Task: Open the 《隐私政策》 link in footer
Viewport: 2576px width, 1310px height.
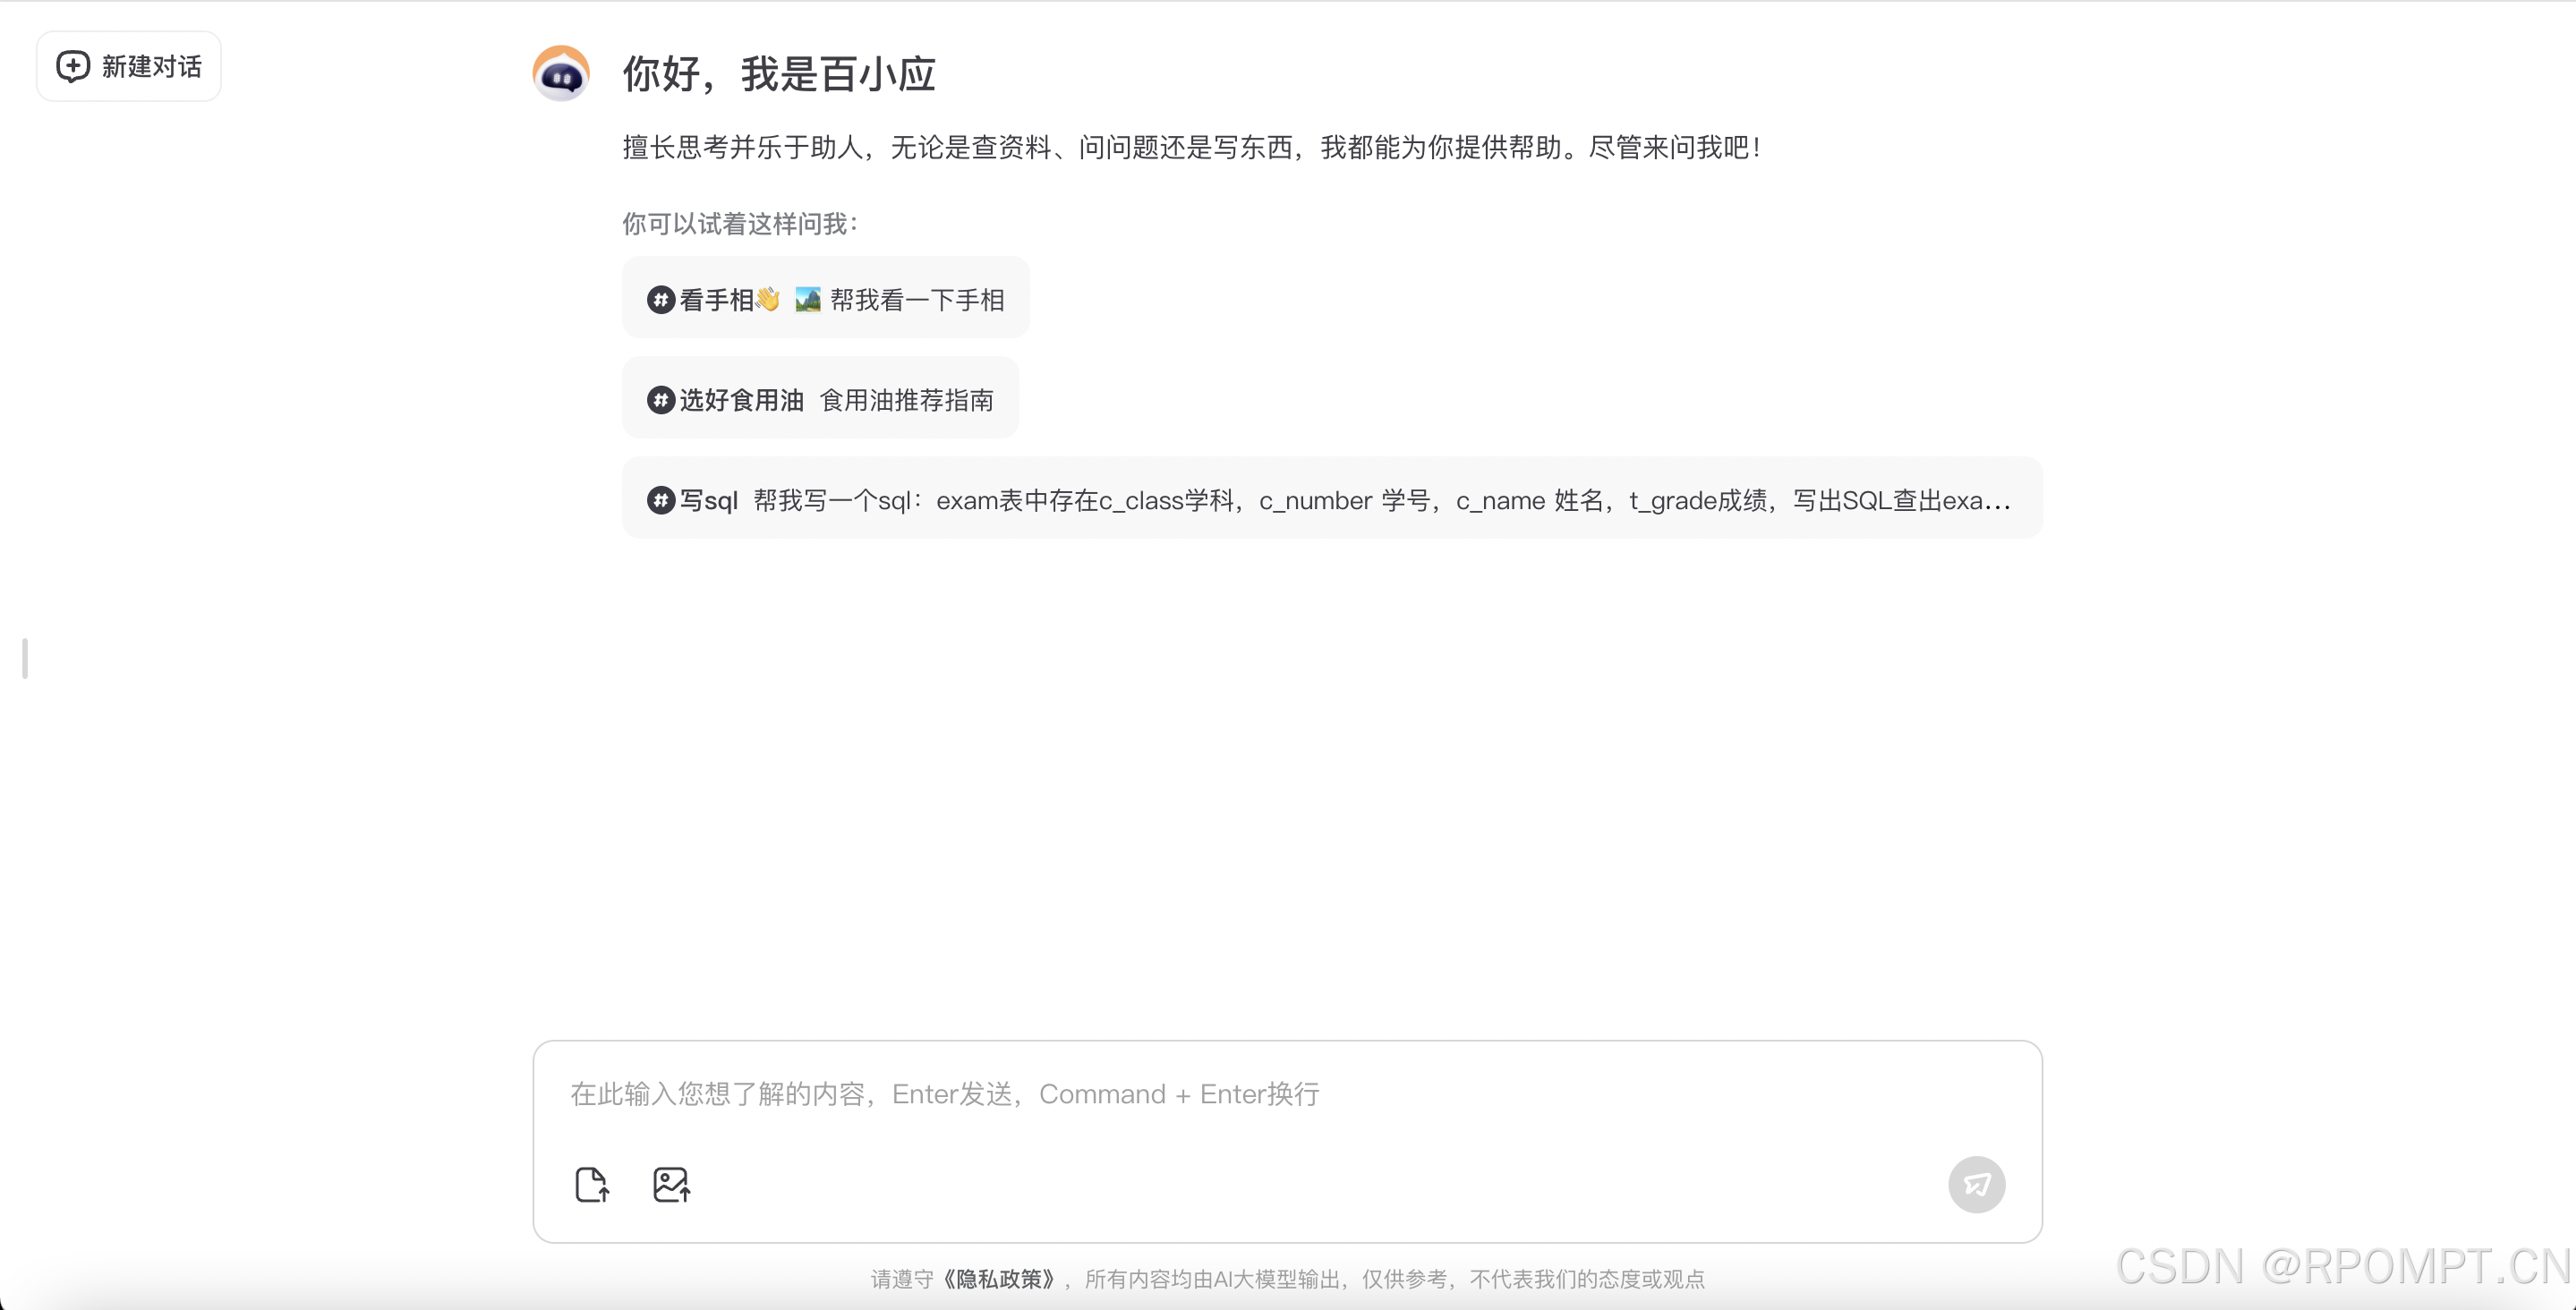Action: 999,1279
